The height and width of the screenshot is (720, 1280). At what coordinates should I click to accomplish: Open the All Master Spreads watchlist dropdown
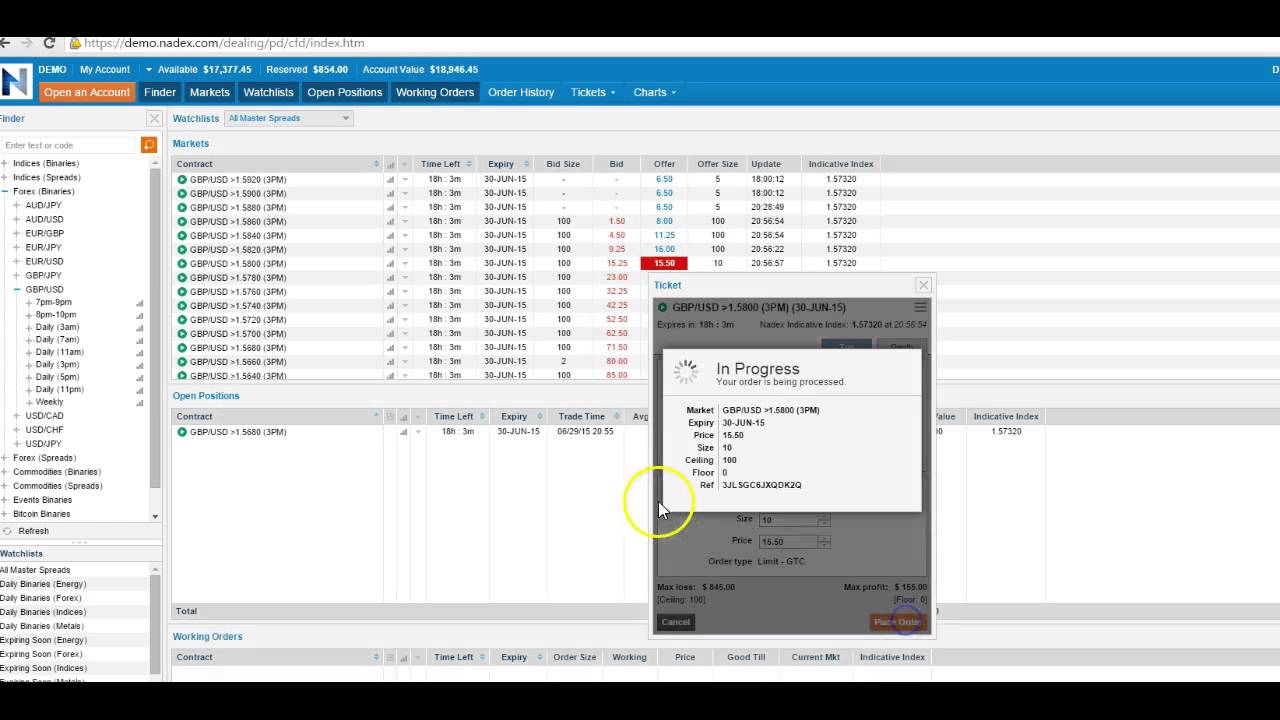[289, 118]
